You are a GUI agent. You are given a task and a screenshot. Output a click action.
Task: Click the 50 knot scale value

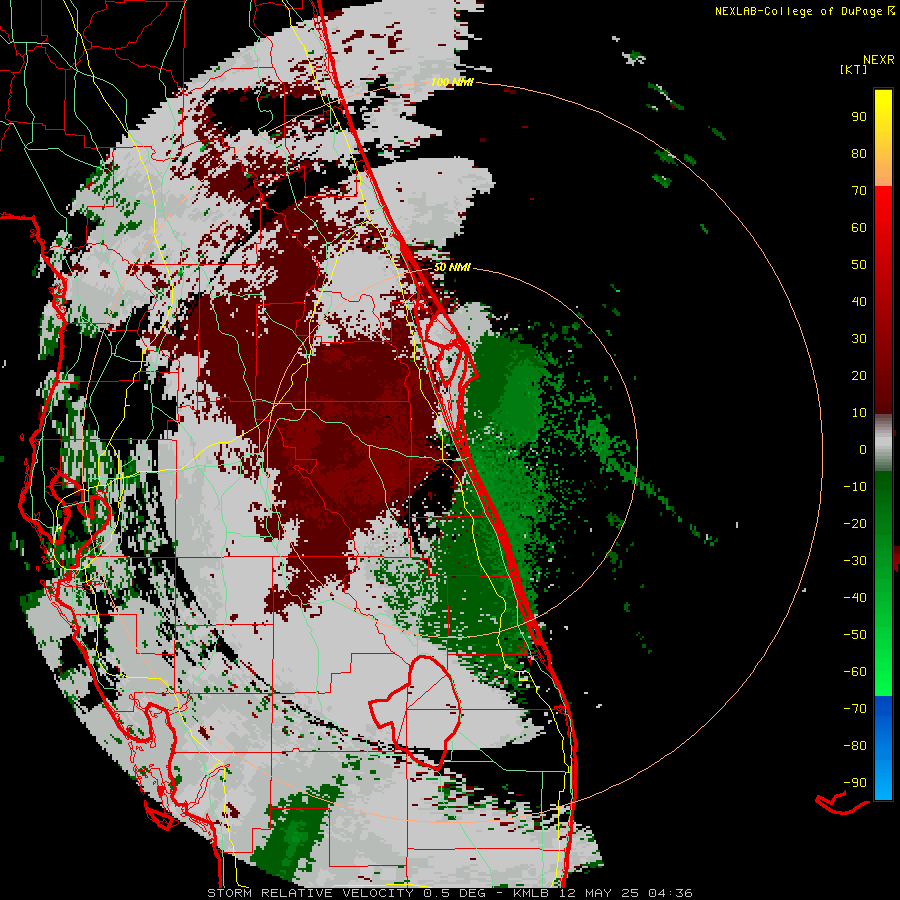pos(859,265)
